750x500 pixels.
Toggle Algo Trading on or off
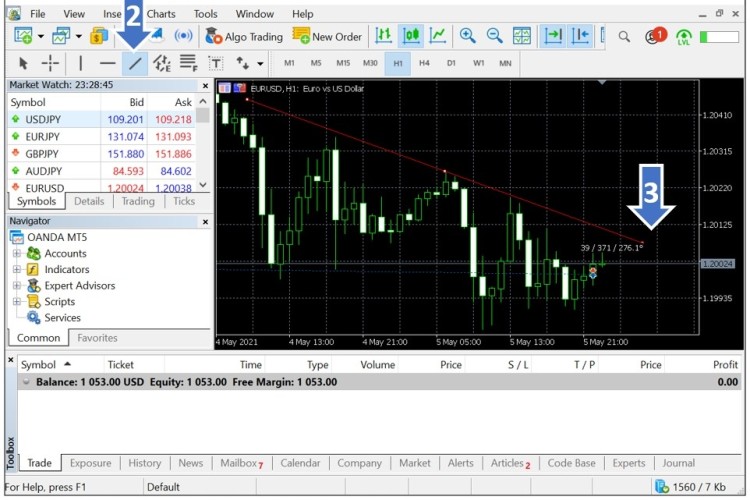tap(244, 36)
